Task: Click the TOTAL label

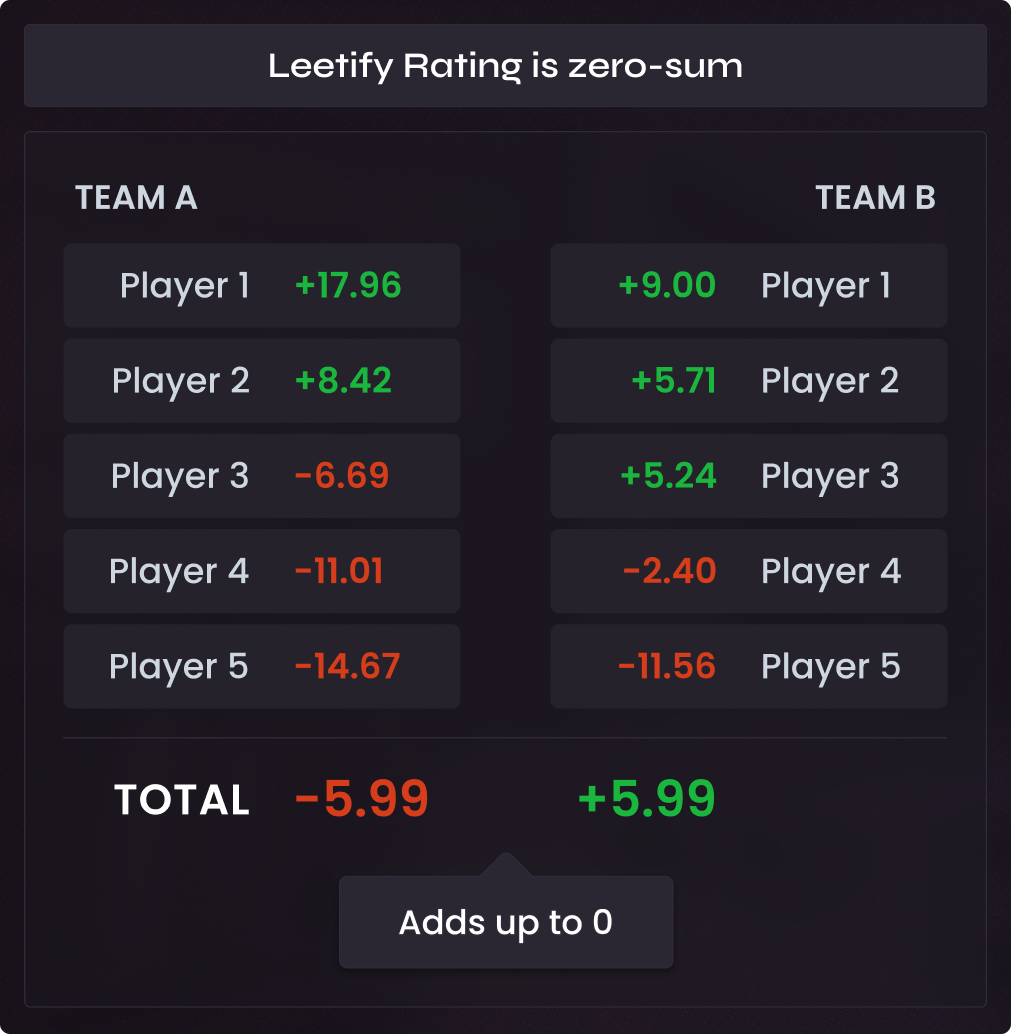Action: coord(182,800)
